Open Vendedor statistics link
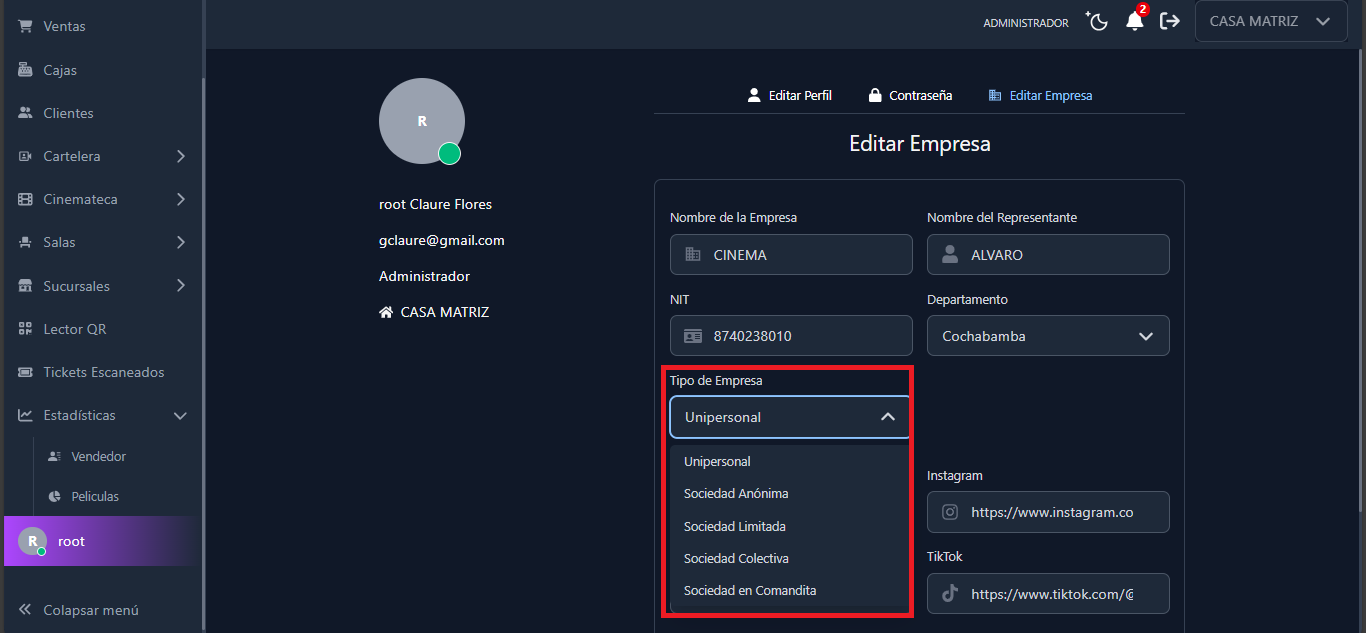The width and height of the screenshot is (1366, 633). pos(98,456)
